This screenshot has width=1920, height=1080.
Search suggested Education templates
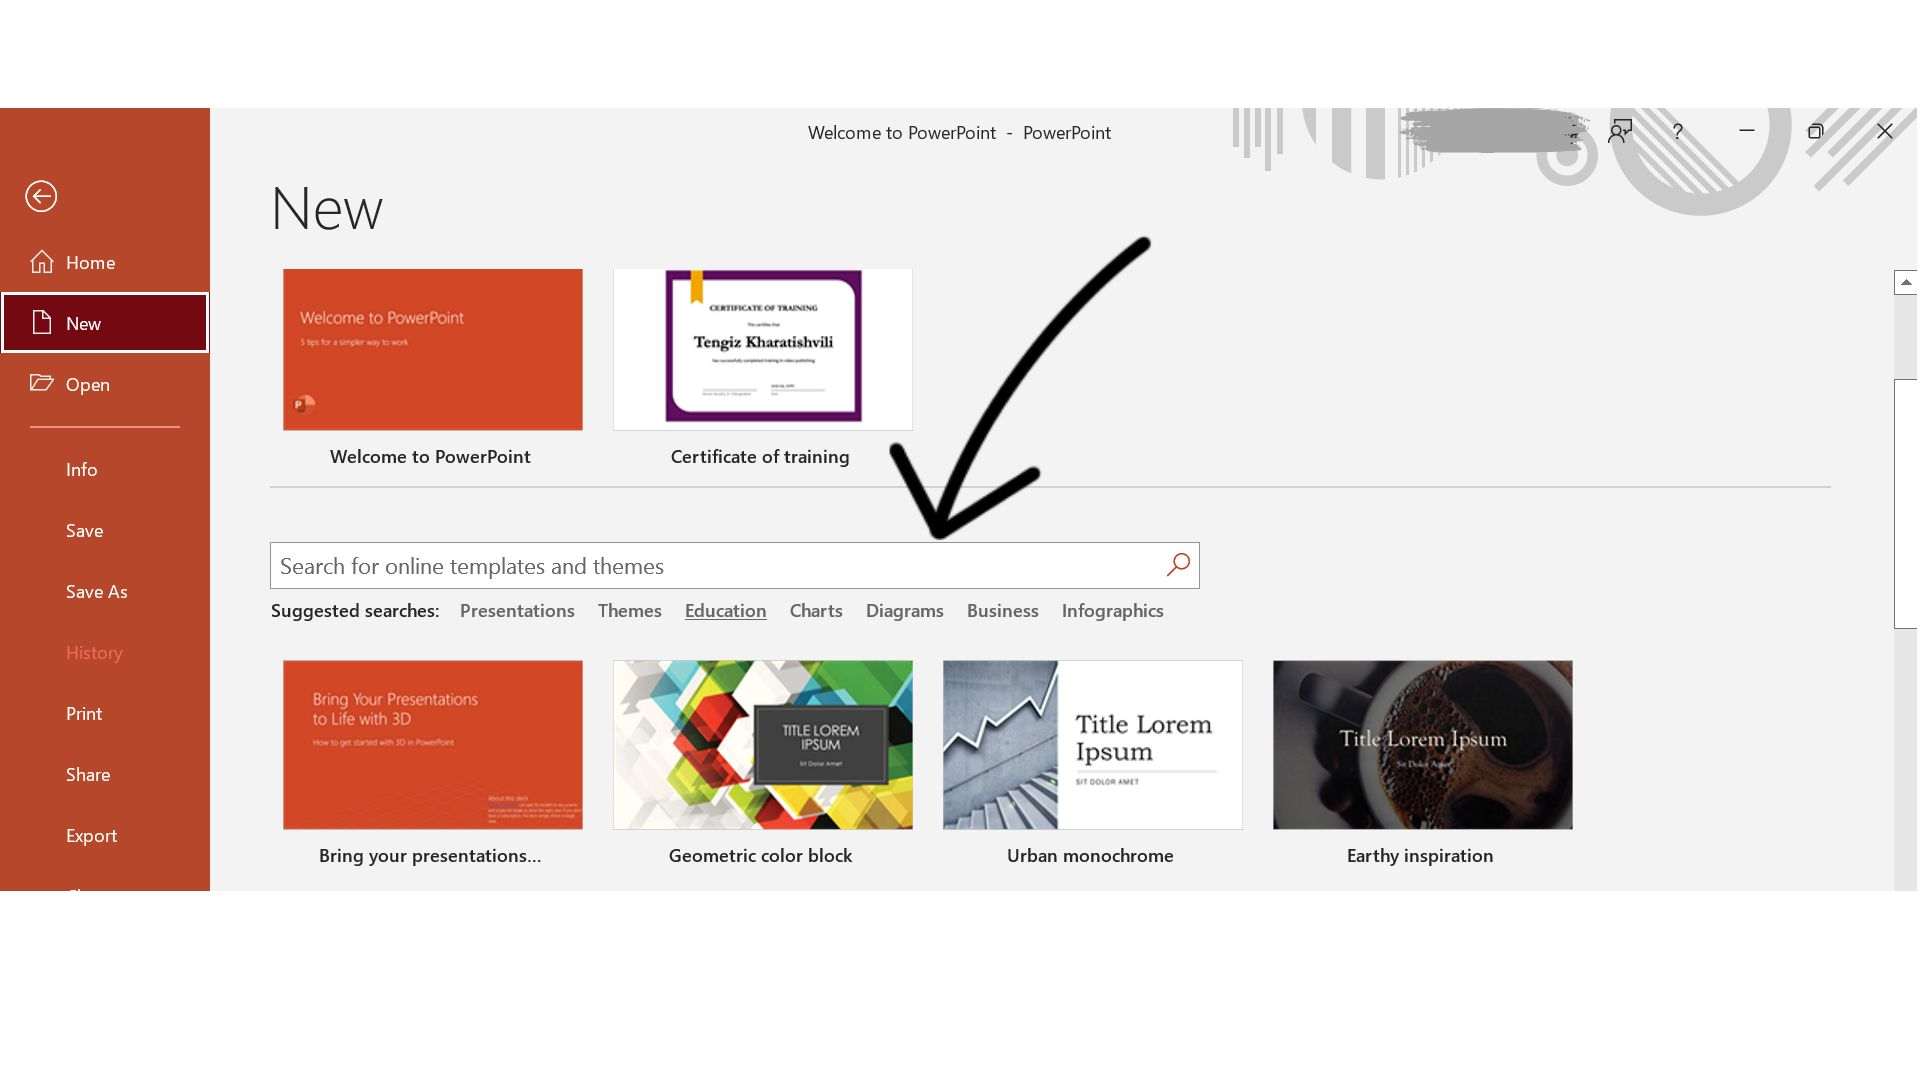725,610
